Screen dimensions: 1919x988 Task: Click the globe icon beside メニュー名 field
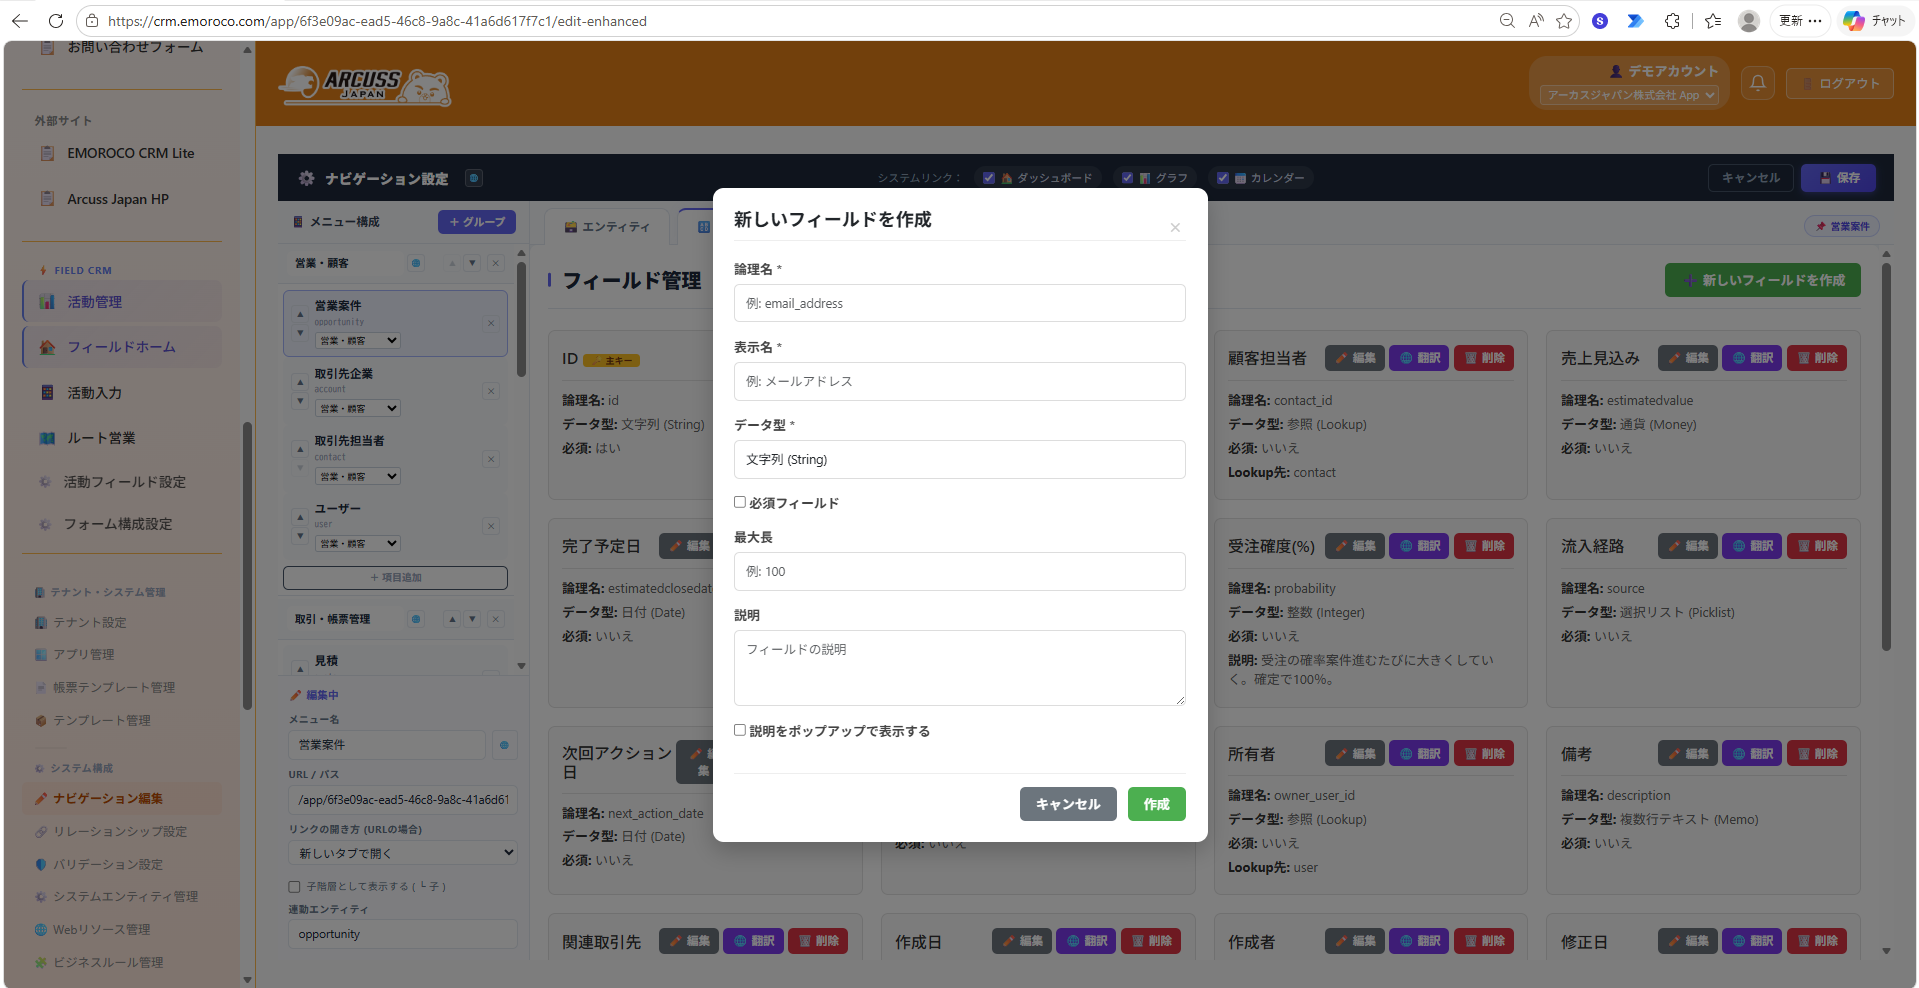[504, 745]
